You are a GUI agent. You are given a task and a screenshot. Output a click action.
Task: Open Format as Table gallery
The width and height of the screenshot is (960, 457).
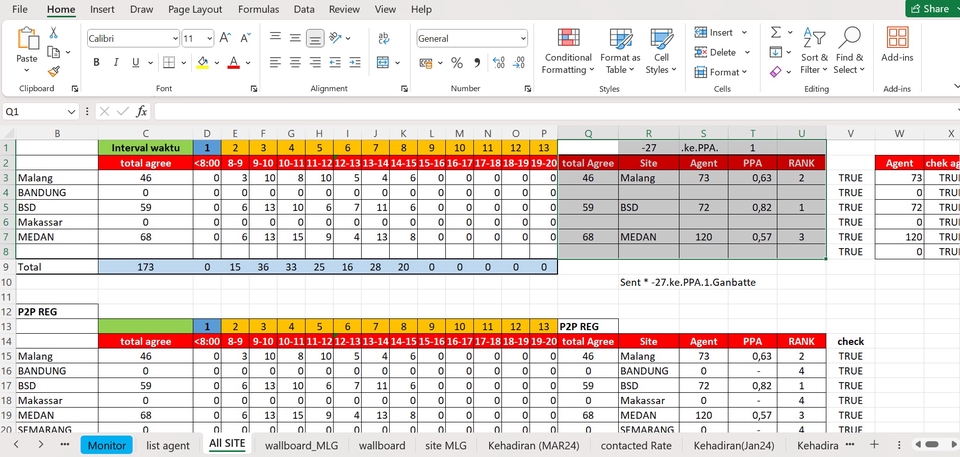(x=620, y=51)
